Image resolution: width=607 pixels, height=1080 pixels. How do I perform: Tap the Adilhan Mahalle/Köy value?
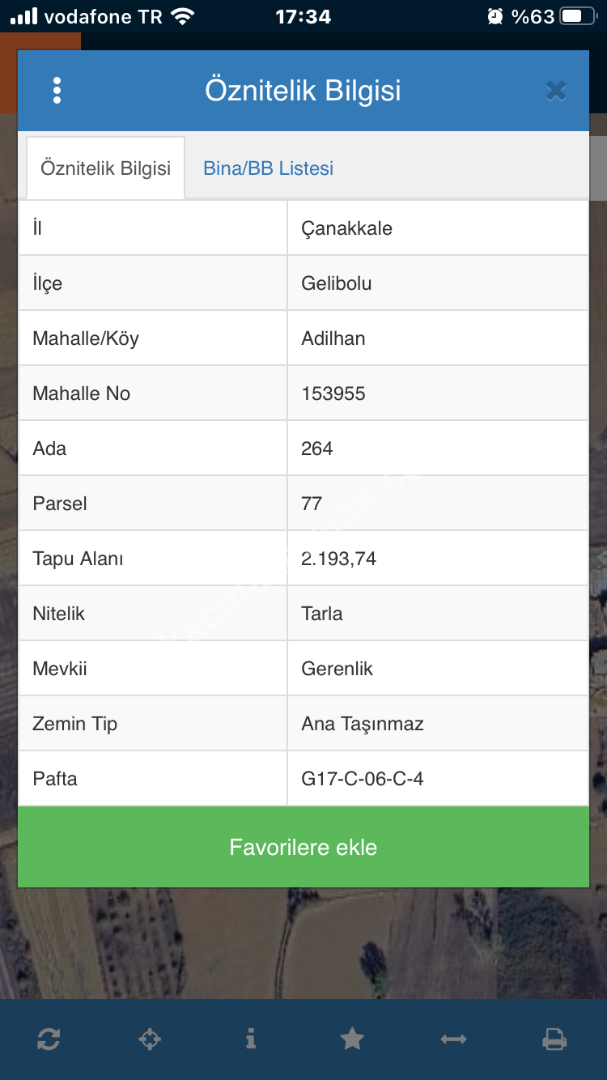click(x=333, y=338)
